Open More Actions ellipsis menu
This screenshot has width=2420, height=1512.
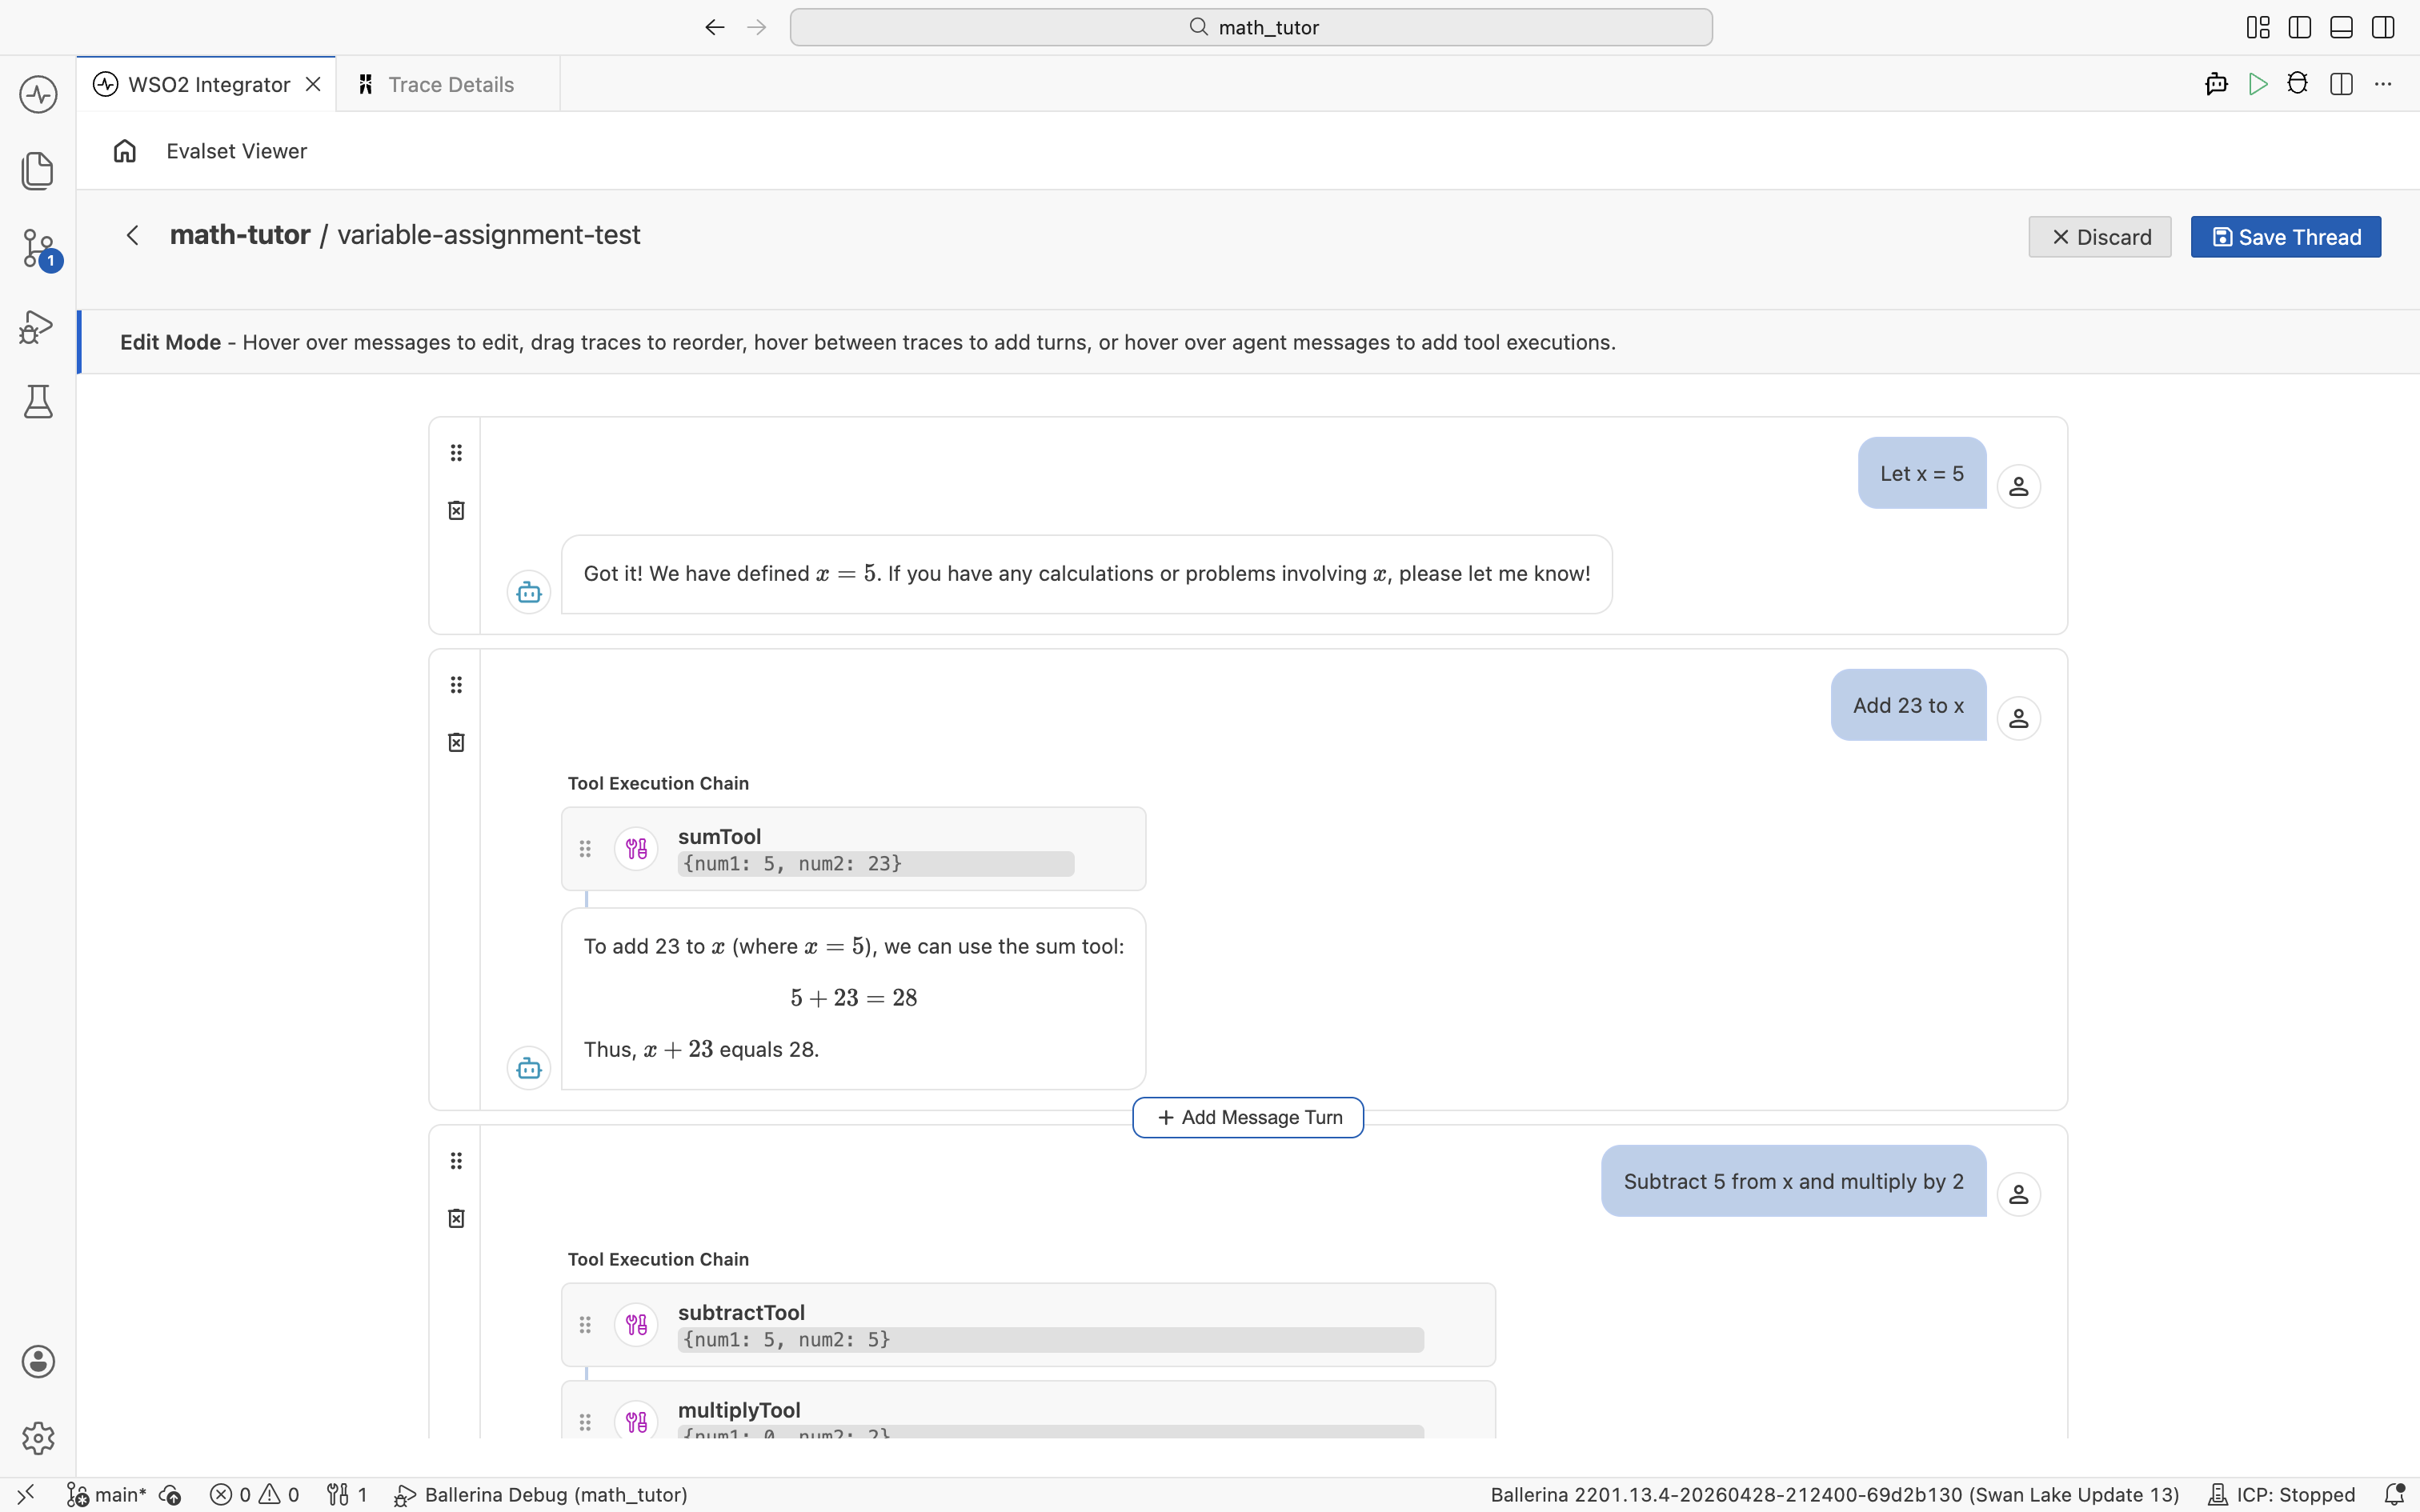tap(2383, 84)
